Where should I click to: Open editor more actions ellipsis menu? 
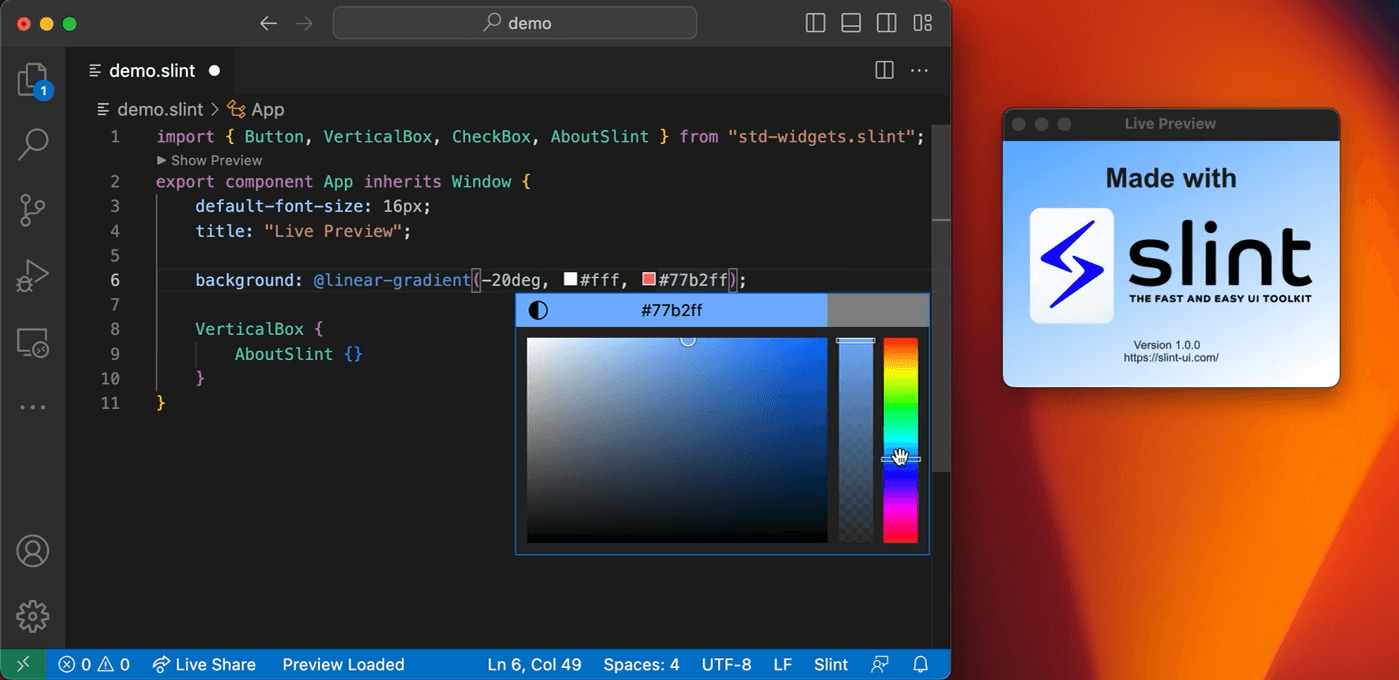coord(919,70)
